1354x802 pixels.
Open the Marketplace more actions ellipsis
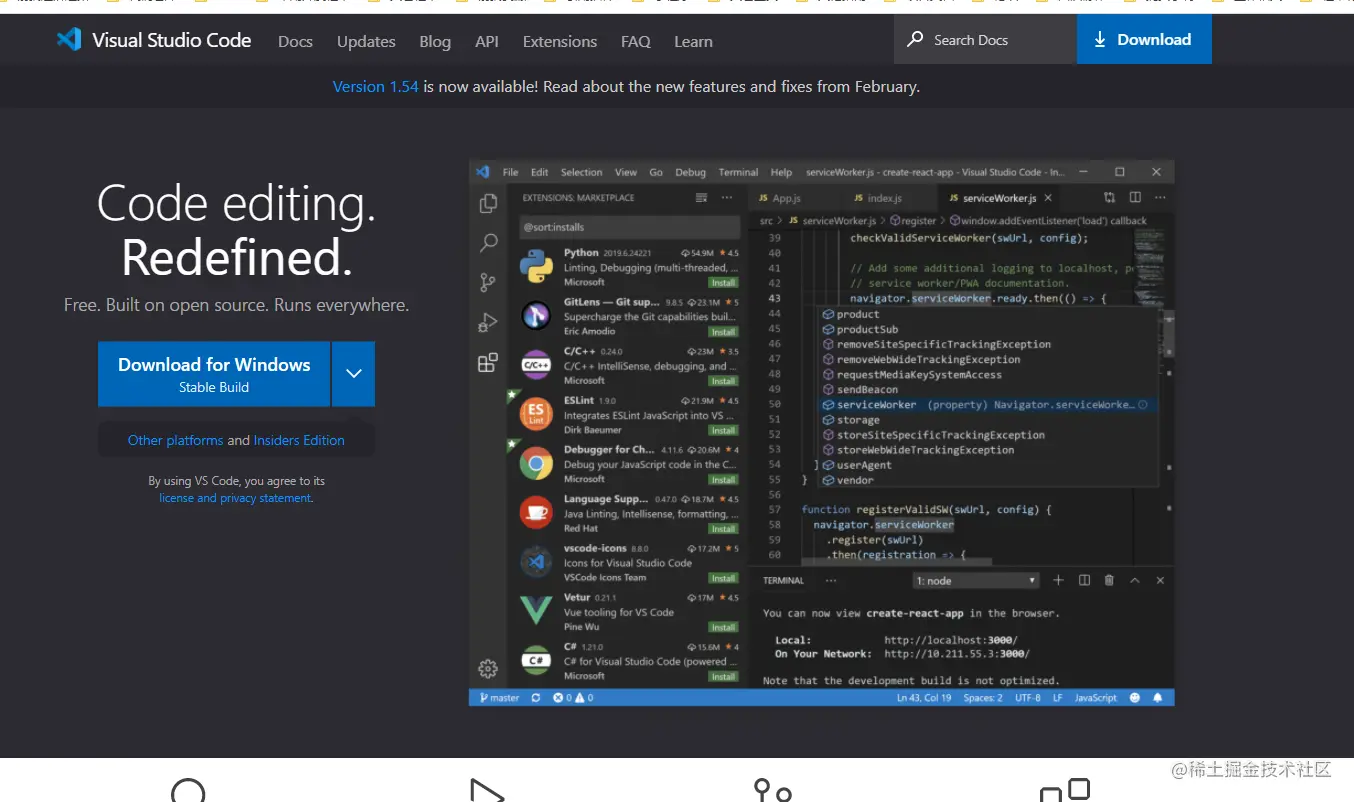point(727,198)
